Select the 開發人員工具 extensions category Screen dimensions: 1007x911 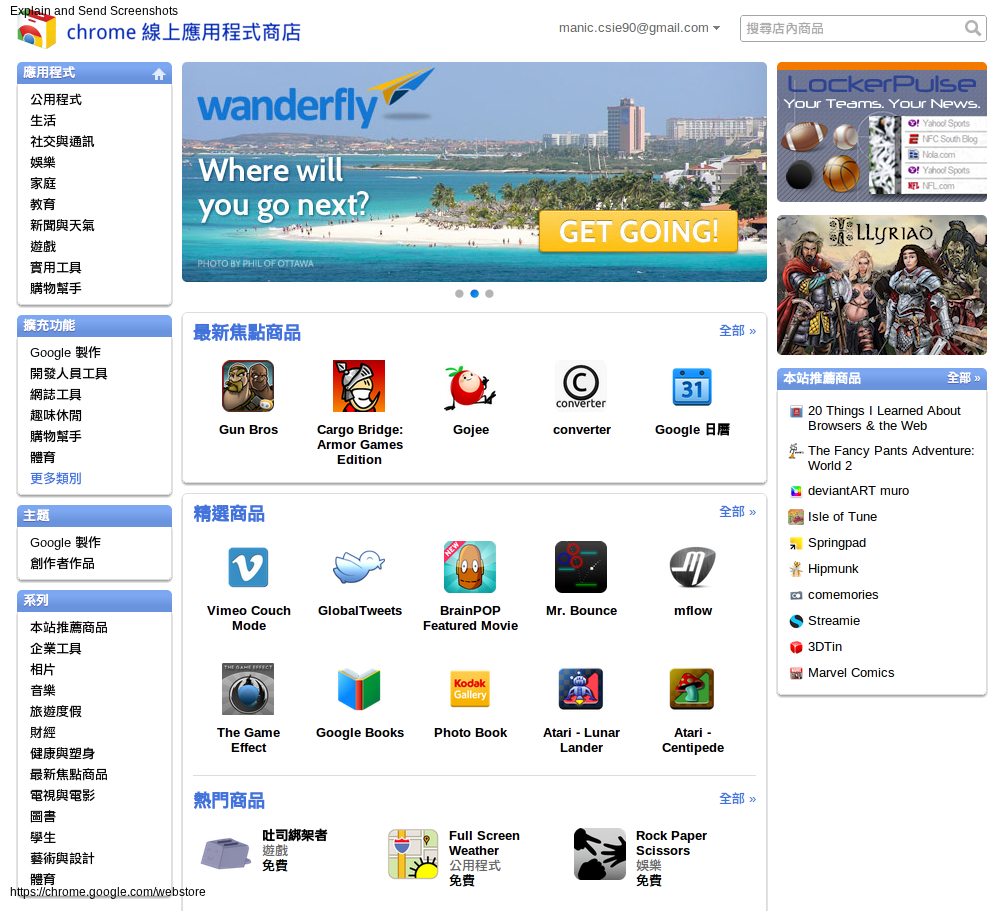tap(69, 374)
